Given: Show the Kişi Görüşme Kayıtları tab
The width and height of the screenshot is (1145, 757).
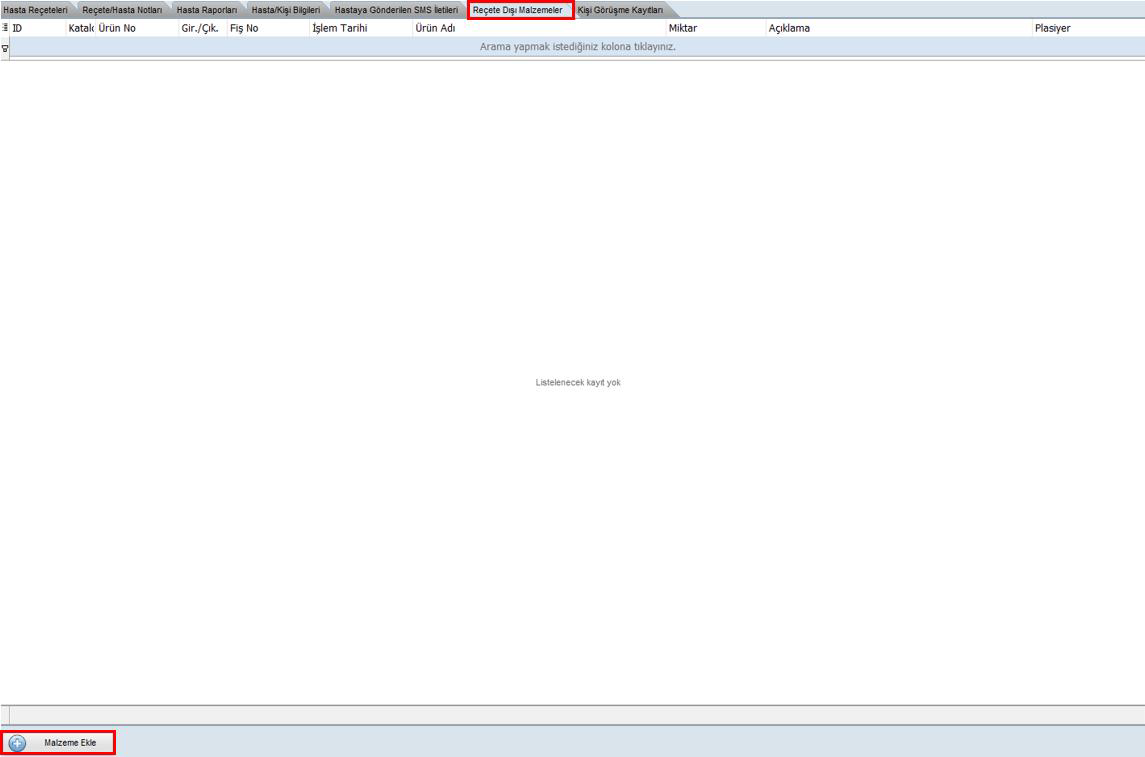Looking at the screenshot, I should point(620,10).
